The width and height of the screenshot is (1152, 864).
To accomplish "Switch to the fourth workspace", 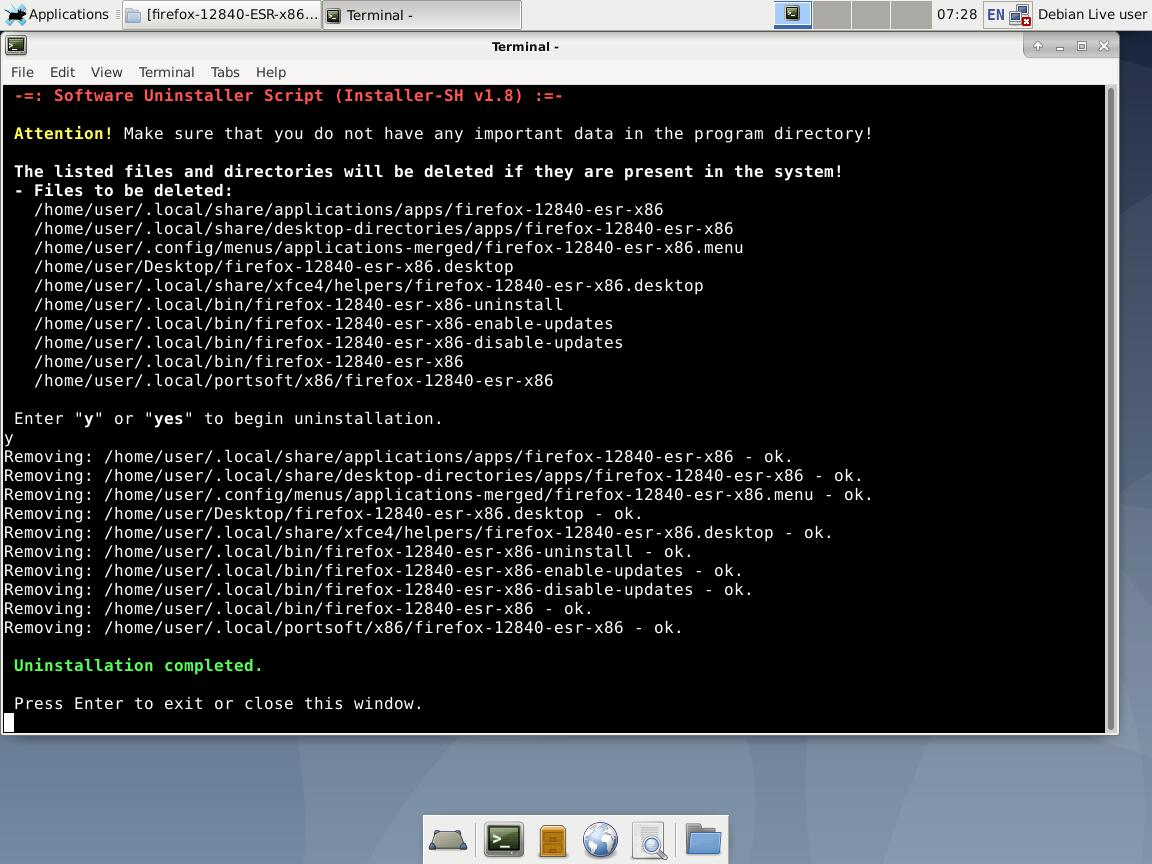I will point(910,14).
